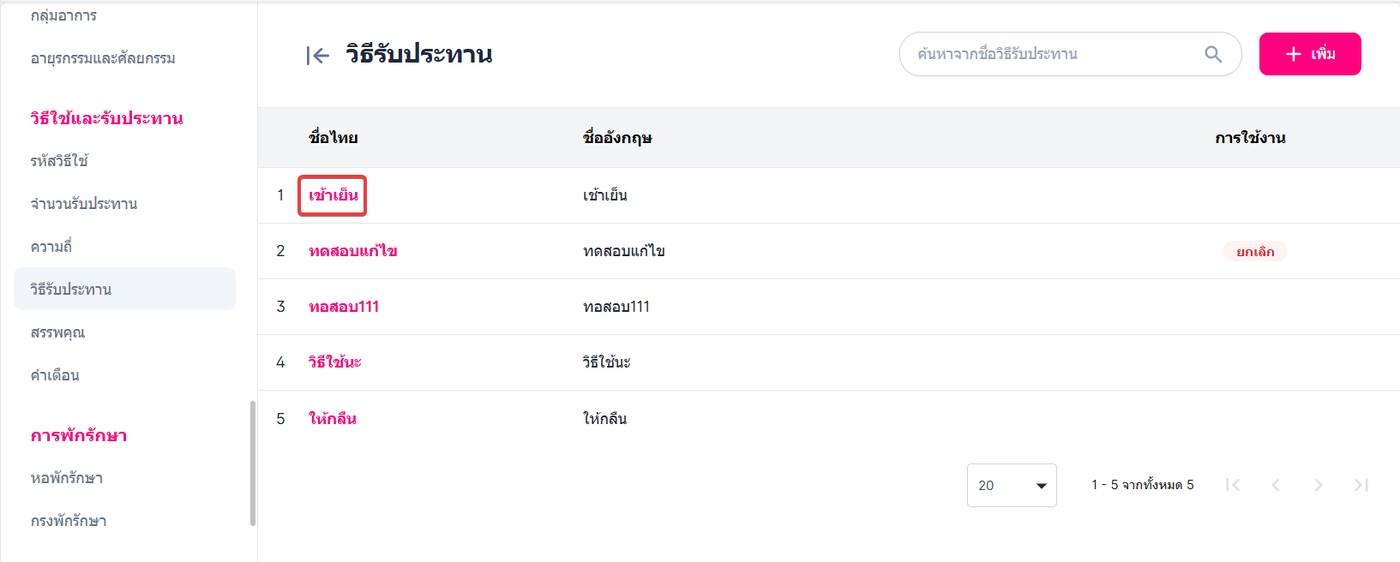Go to หอพักรักษา in the sidebar
1400x562 pixels.
pyautogui.click(x=67, y=478)
